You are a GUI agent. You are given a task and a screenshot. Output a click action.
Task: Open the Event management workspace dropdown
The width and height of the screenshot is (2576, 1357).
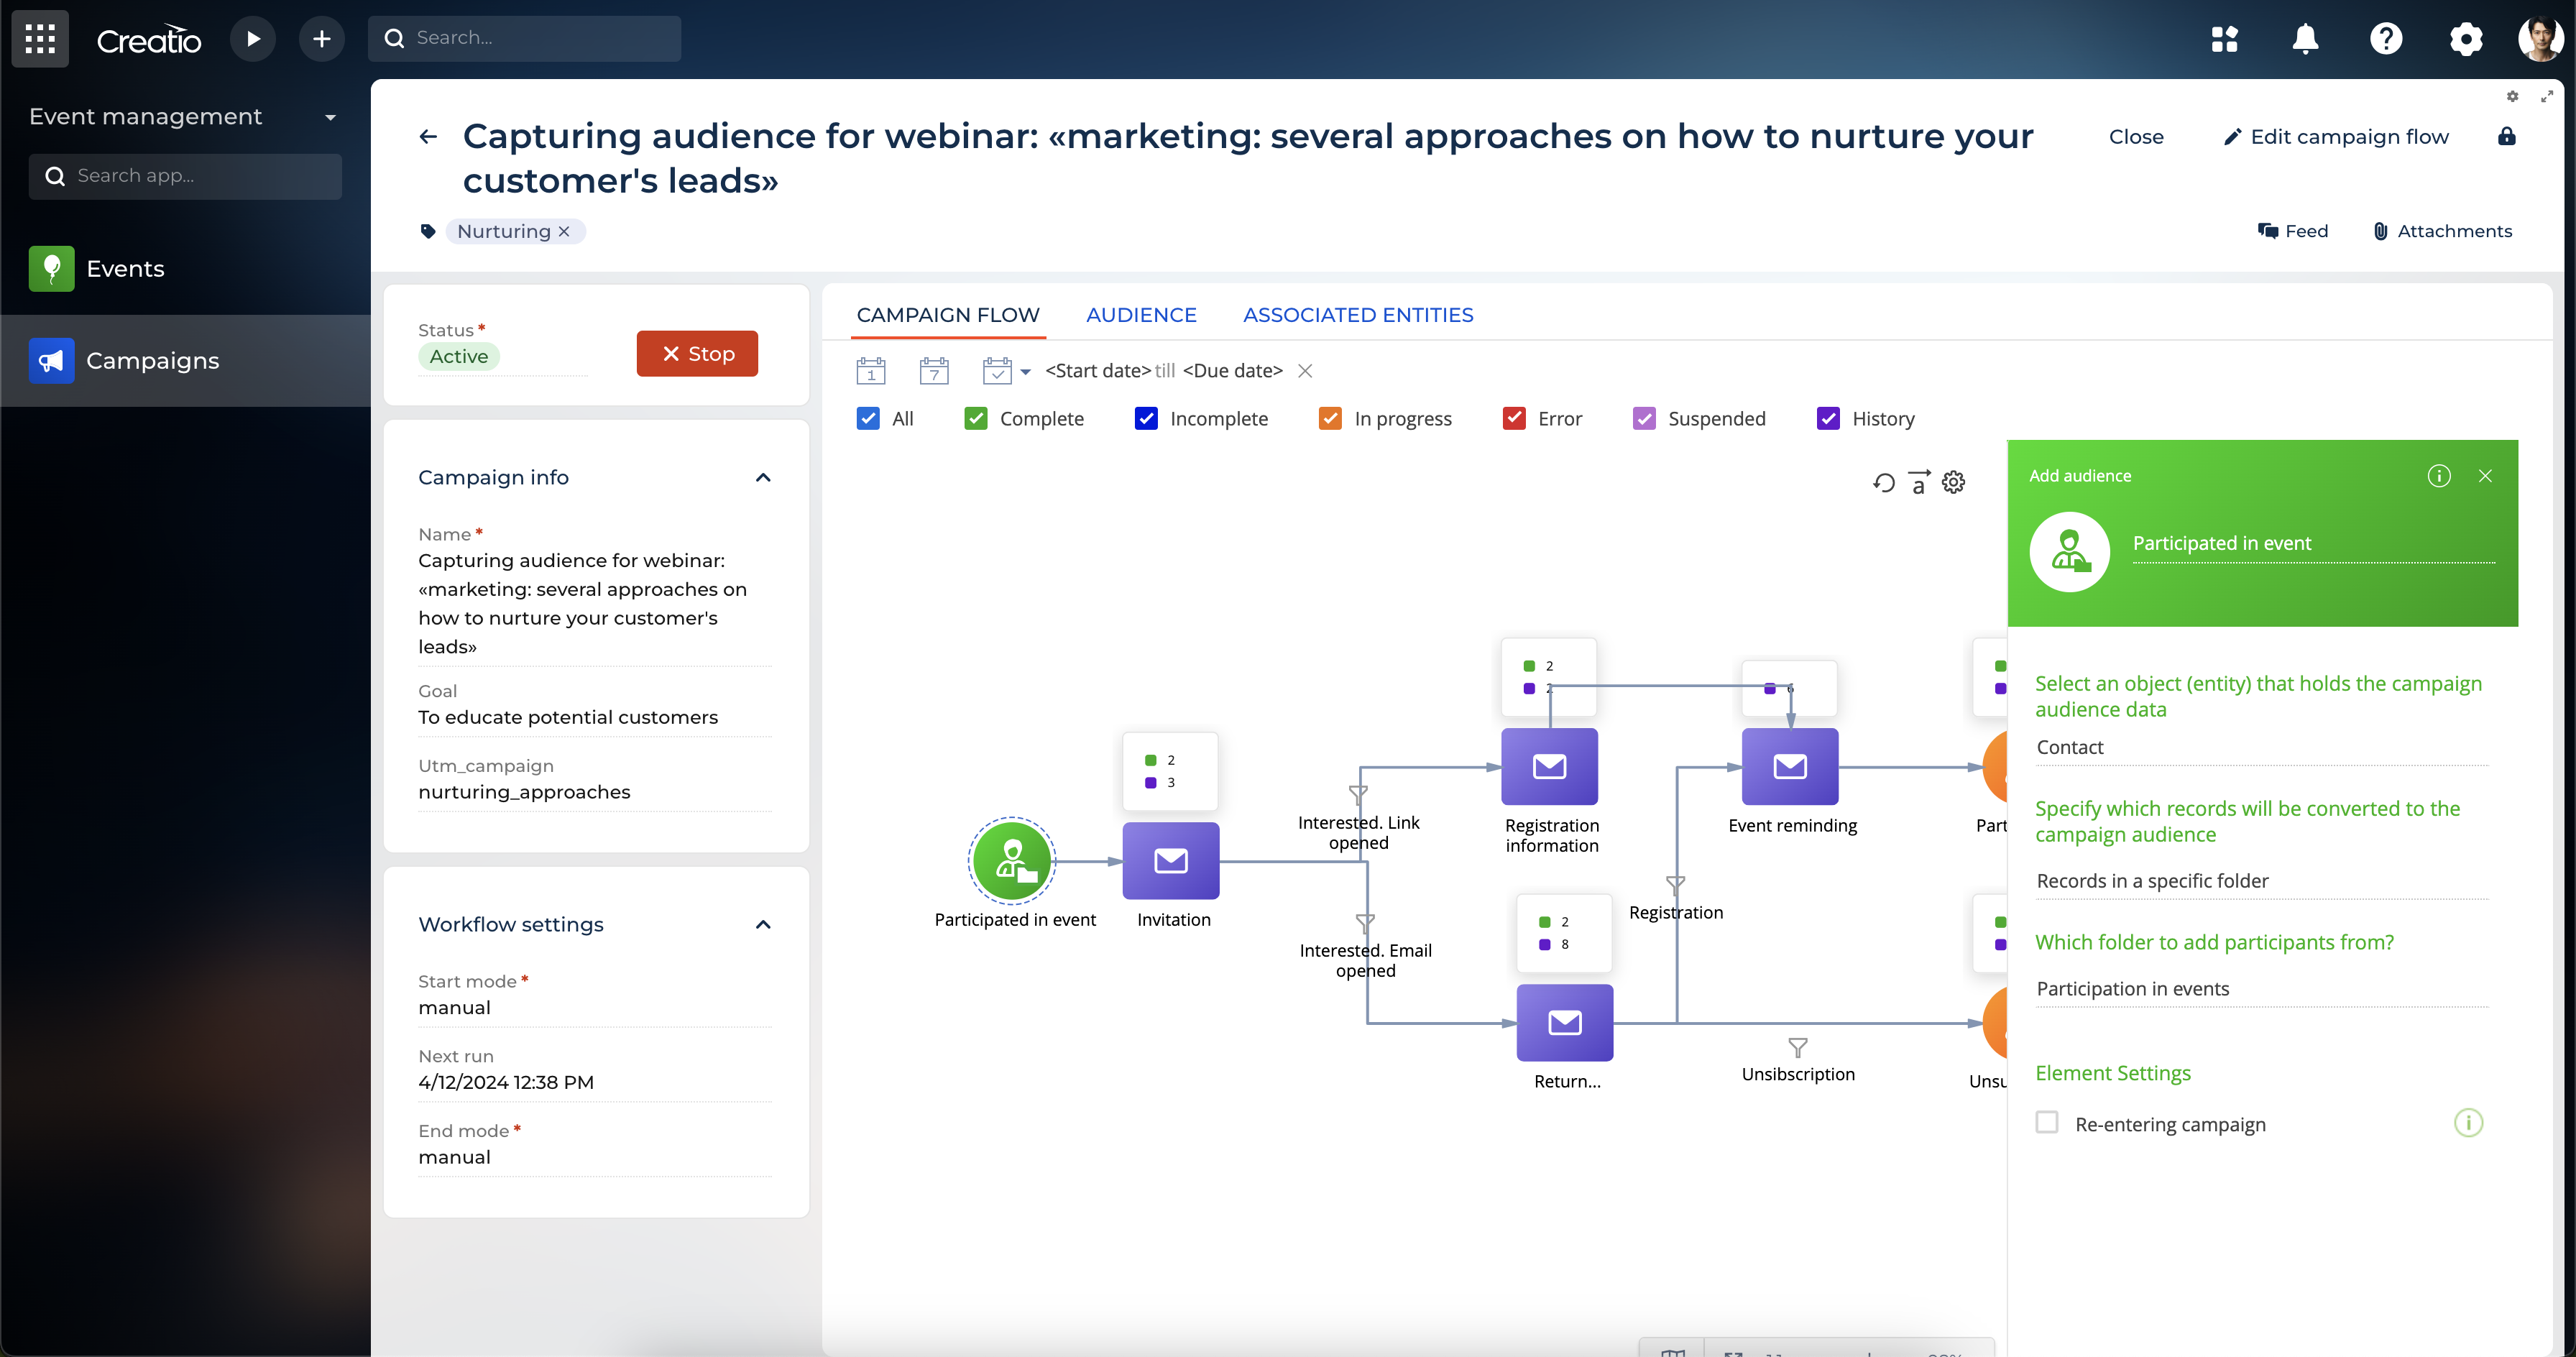[330, 117]
